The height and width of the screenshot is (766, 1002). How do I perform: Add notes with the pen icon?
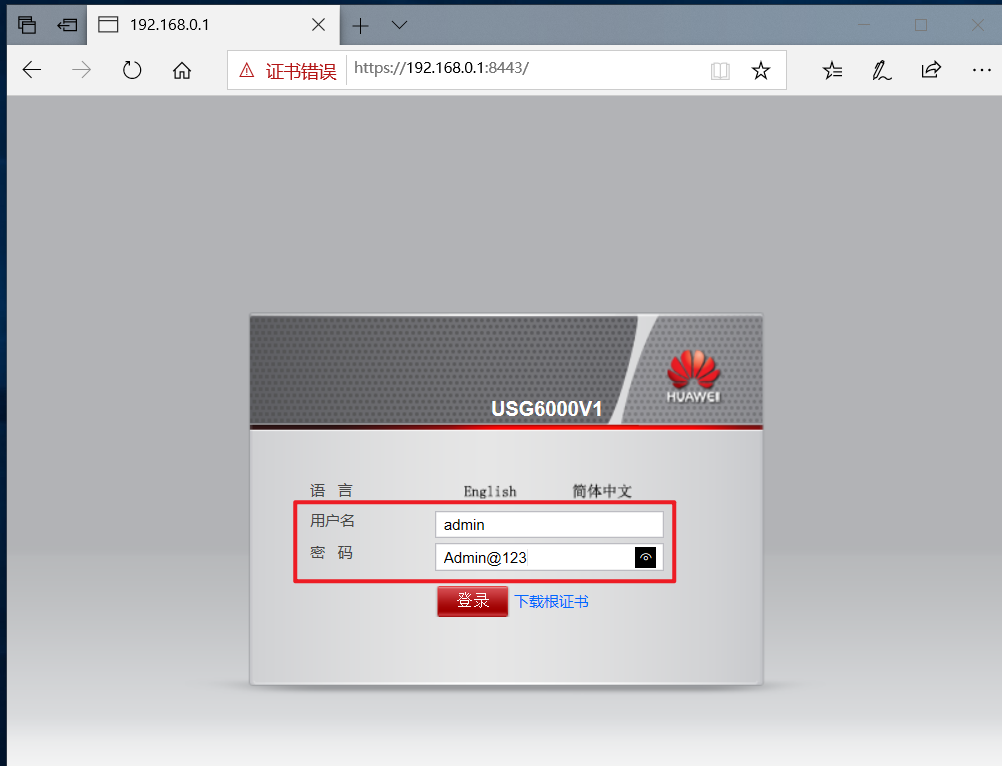882,70
